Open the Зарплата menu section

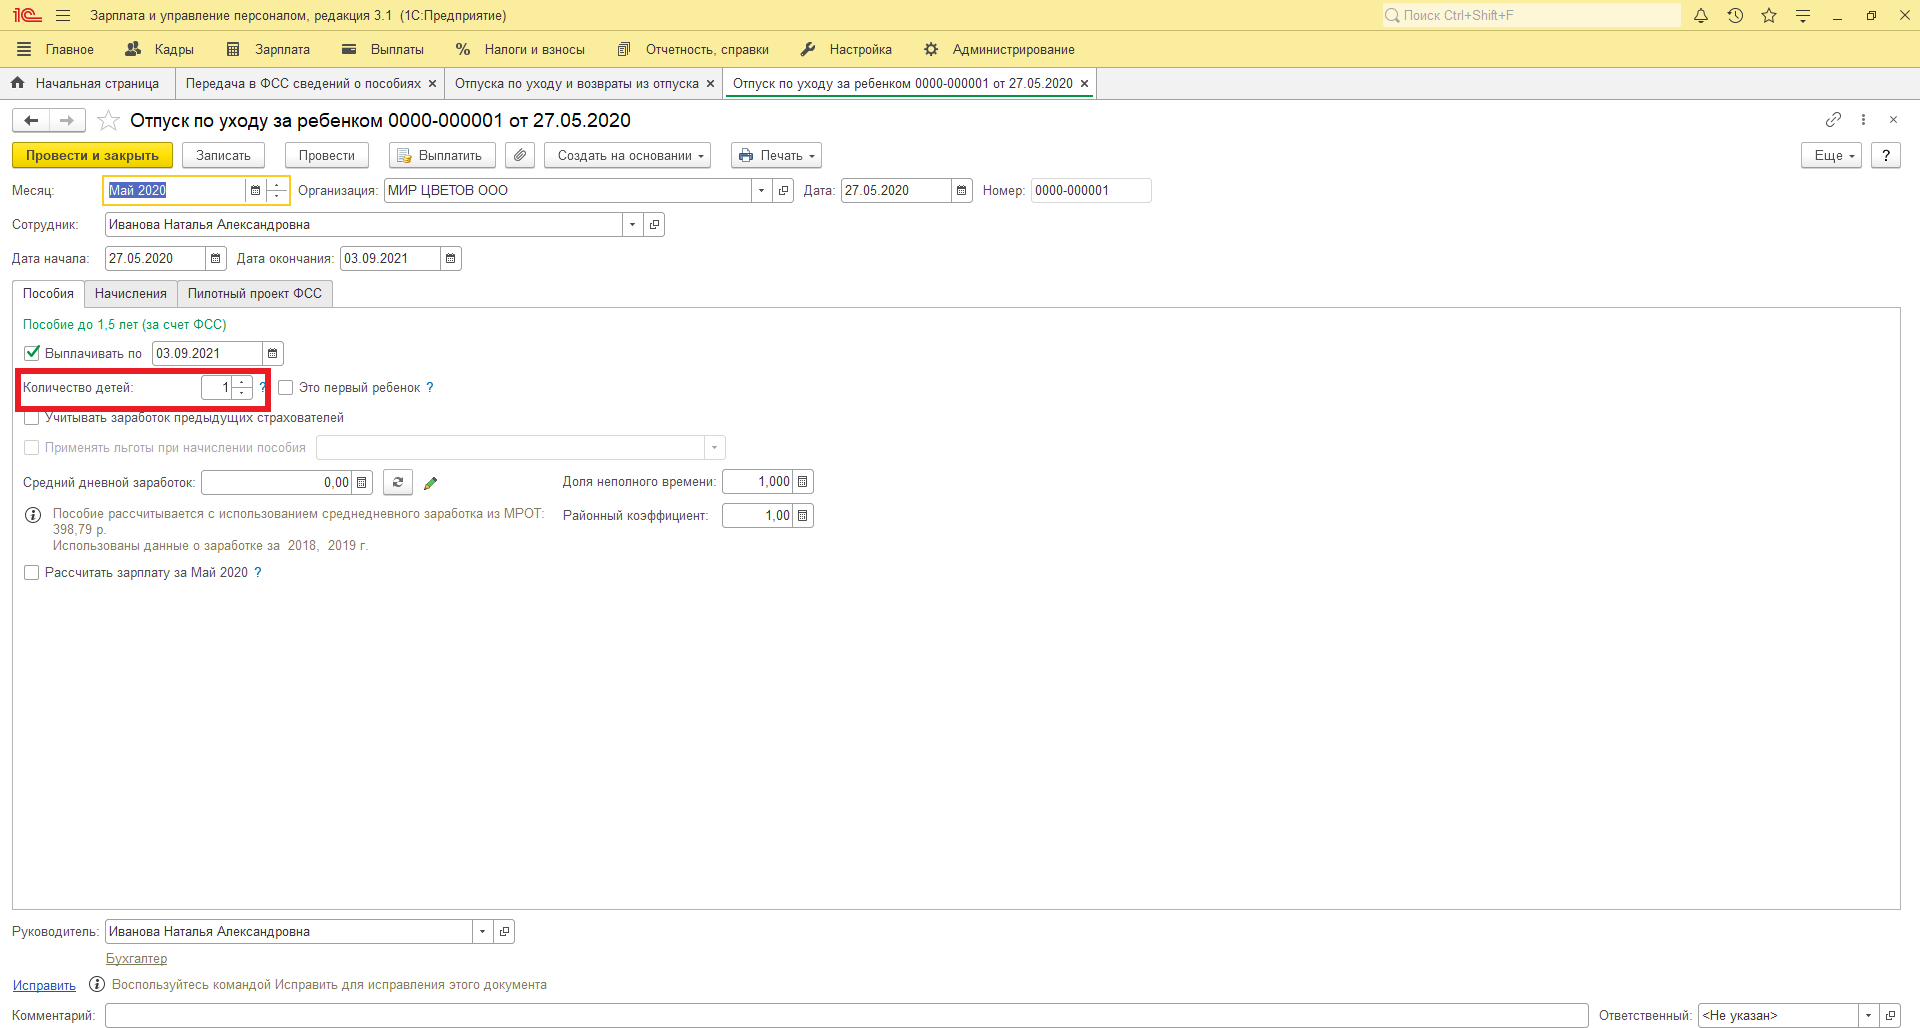tap(269, 49)
